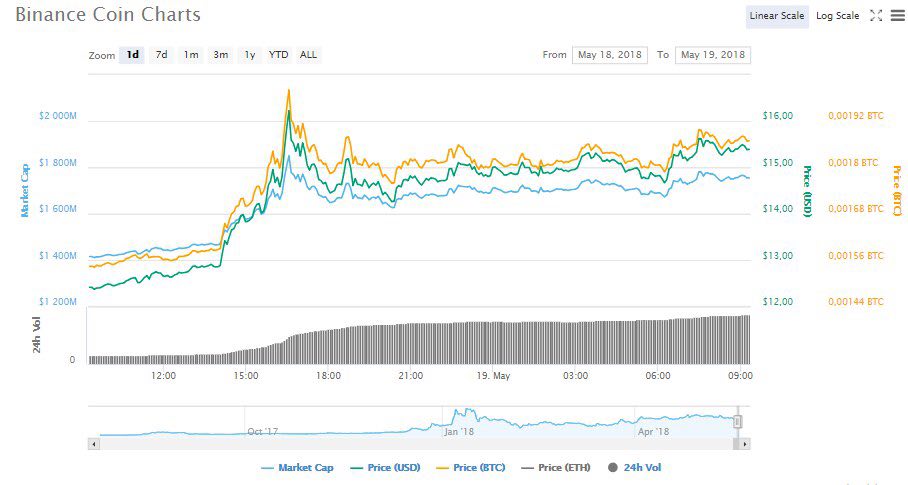
Task: Select the 7d zoom range
Action: 162,55
